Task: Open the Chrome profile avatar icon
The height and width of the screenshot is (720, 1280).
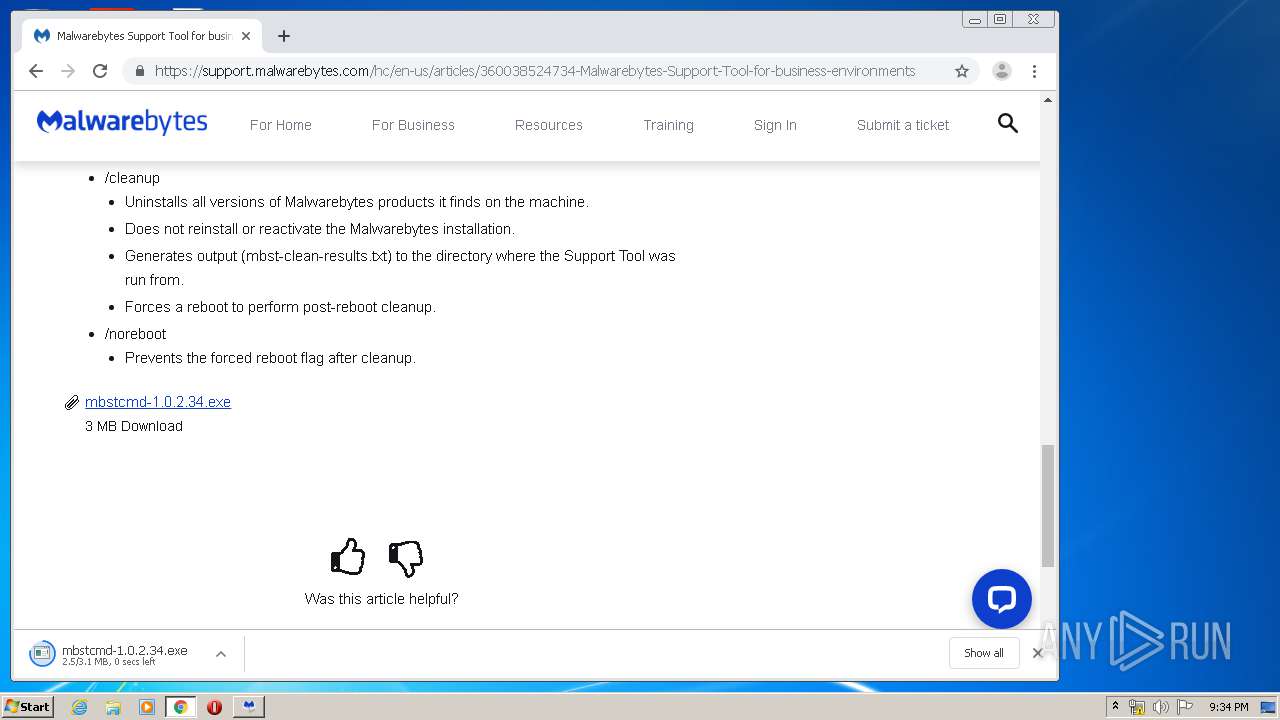Action: pos(1001,71)
